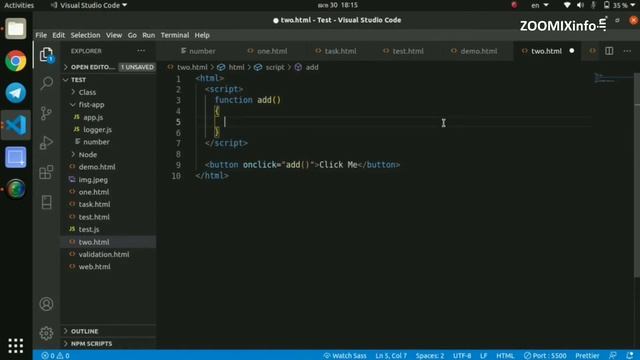Open the Manage gear in activity bar
Screen dimensions: 640x360
point(47,333)
